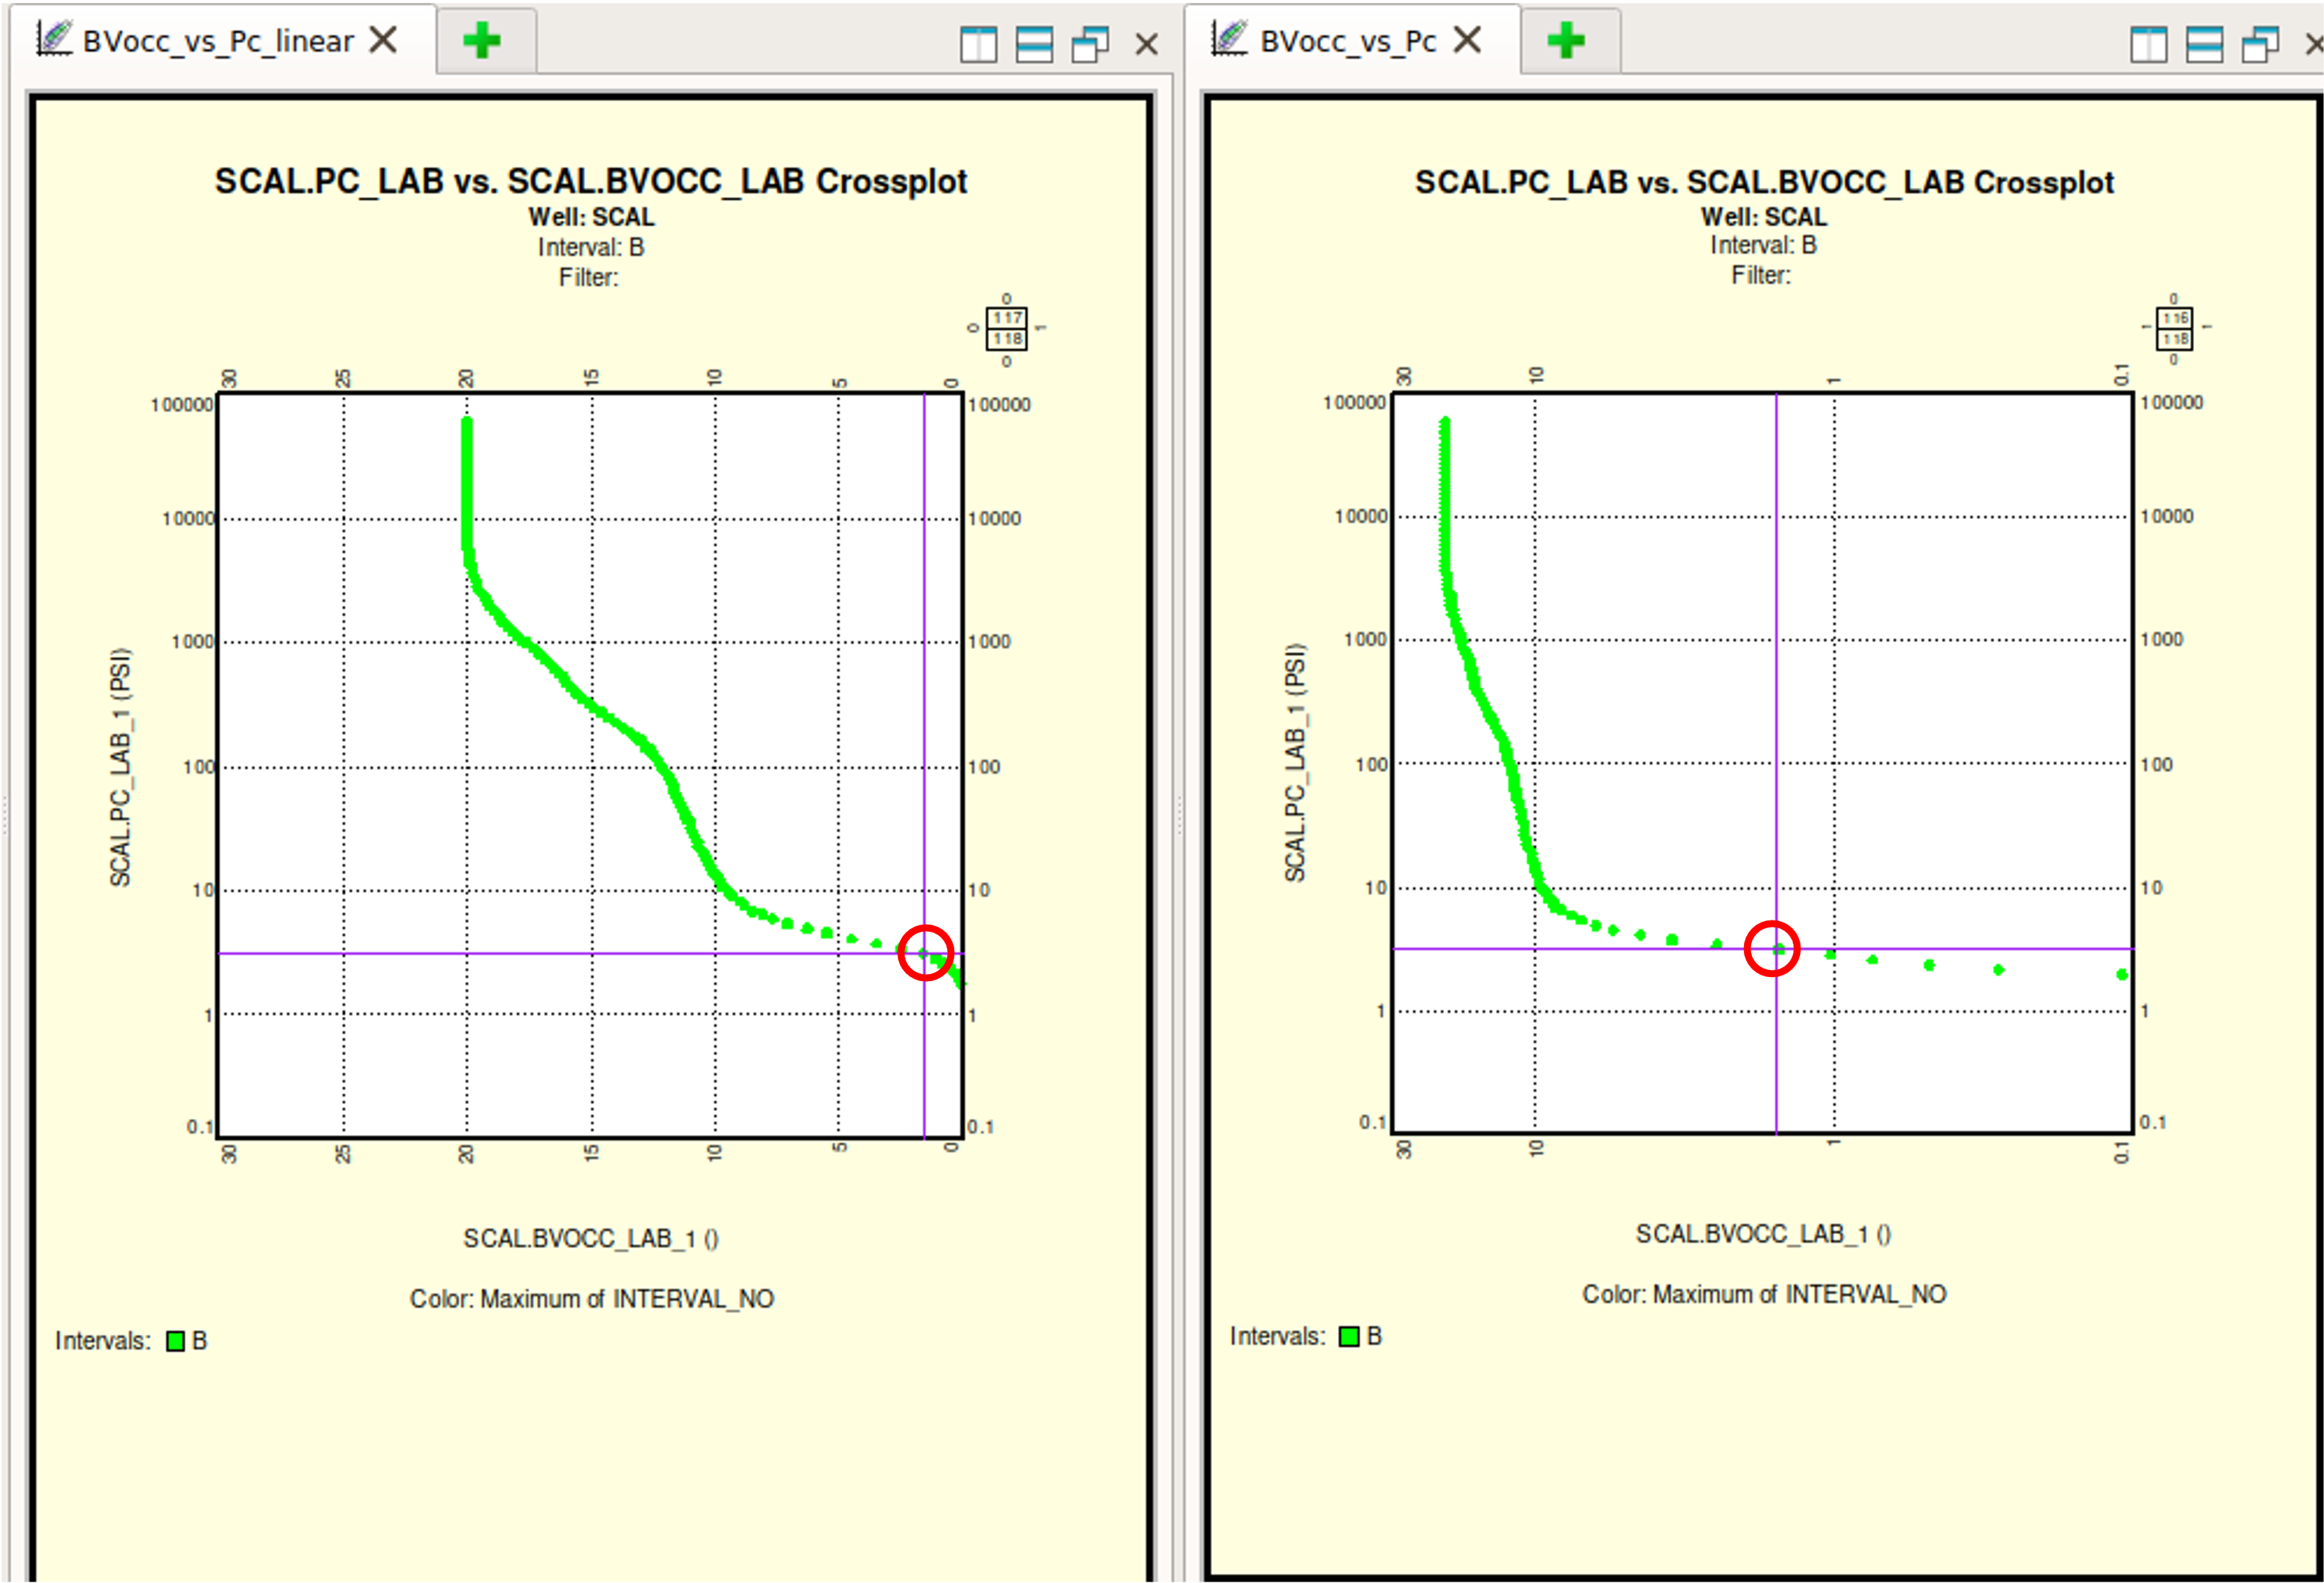Click 'Color: Maximum of INTERVAL_NO' in right plot
The image size is (2324, 1583).
point(1764,1295)
